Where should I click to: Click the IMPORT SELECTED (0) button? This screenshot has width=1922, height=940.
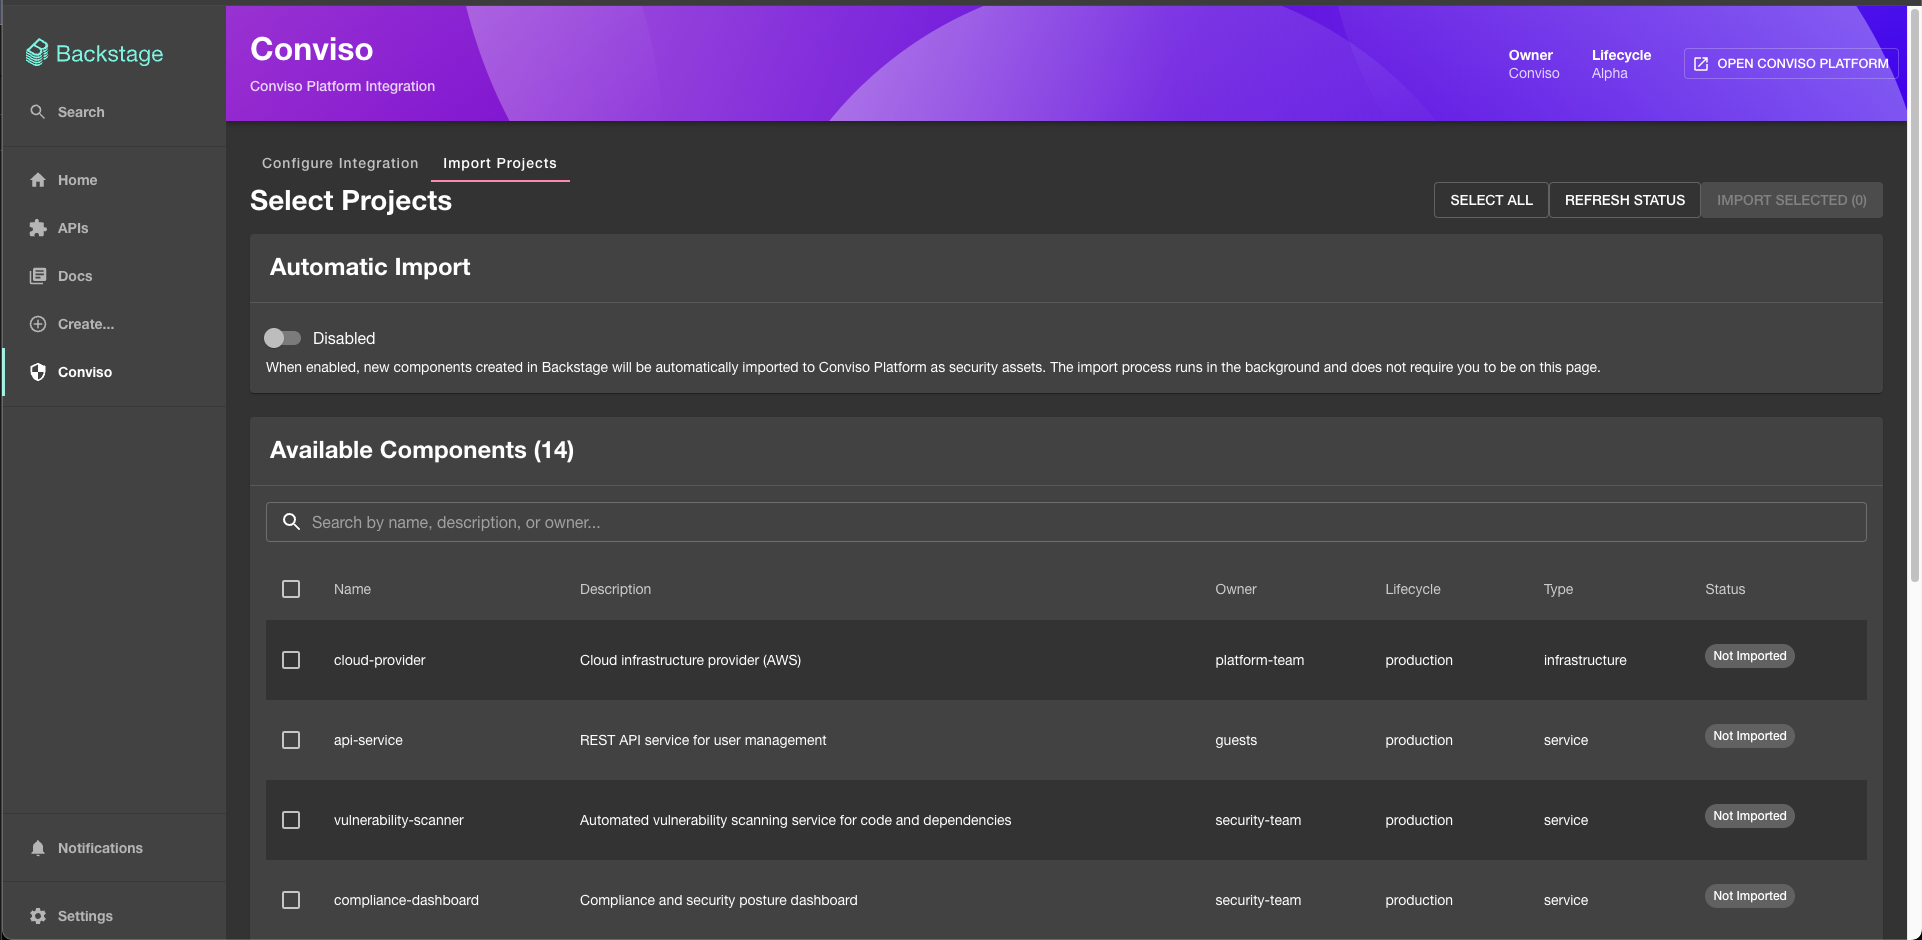pyautogui.click(x=1792, y=200)
